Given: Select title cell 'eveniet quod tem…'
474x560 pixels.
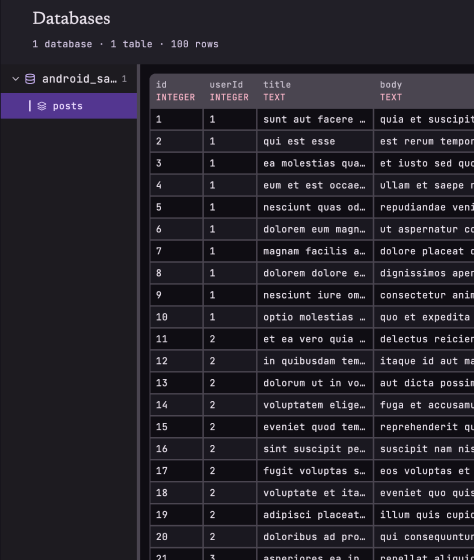Looking at the screenshot, I should point(315,427).
